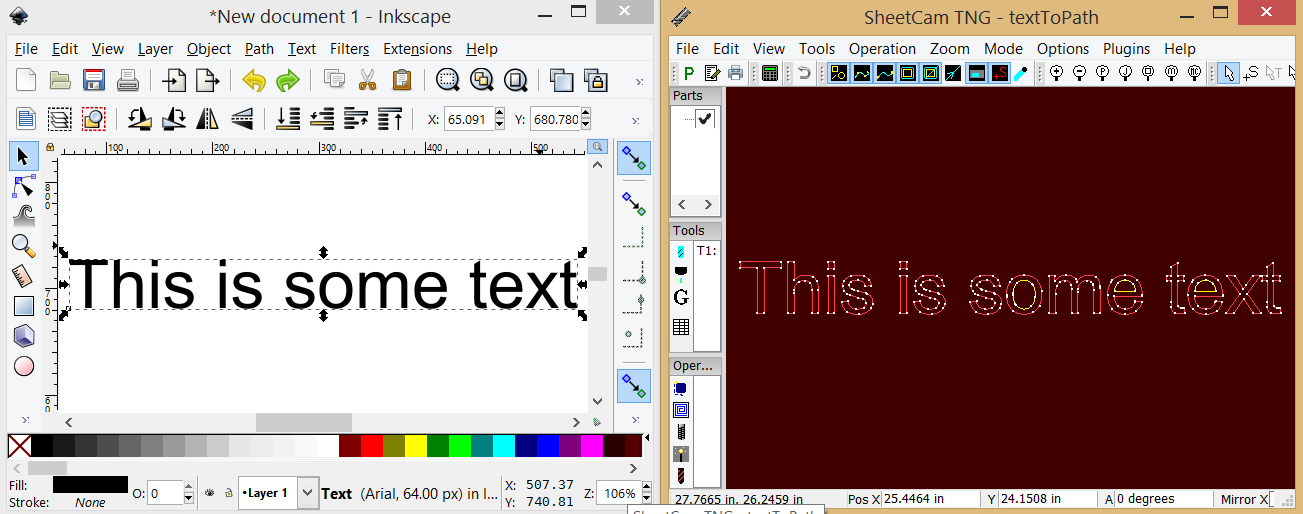Click the green P icon in SheetCam

[x=688, y=73]
